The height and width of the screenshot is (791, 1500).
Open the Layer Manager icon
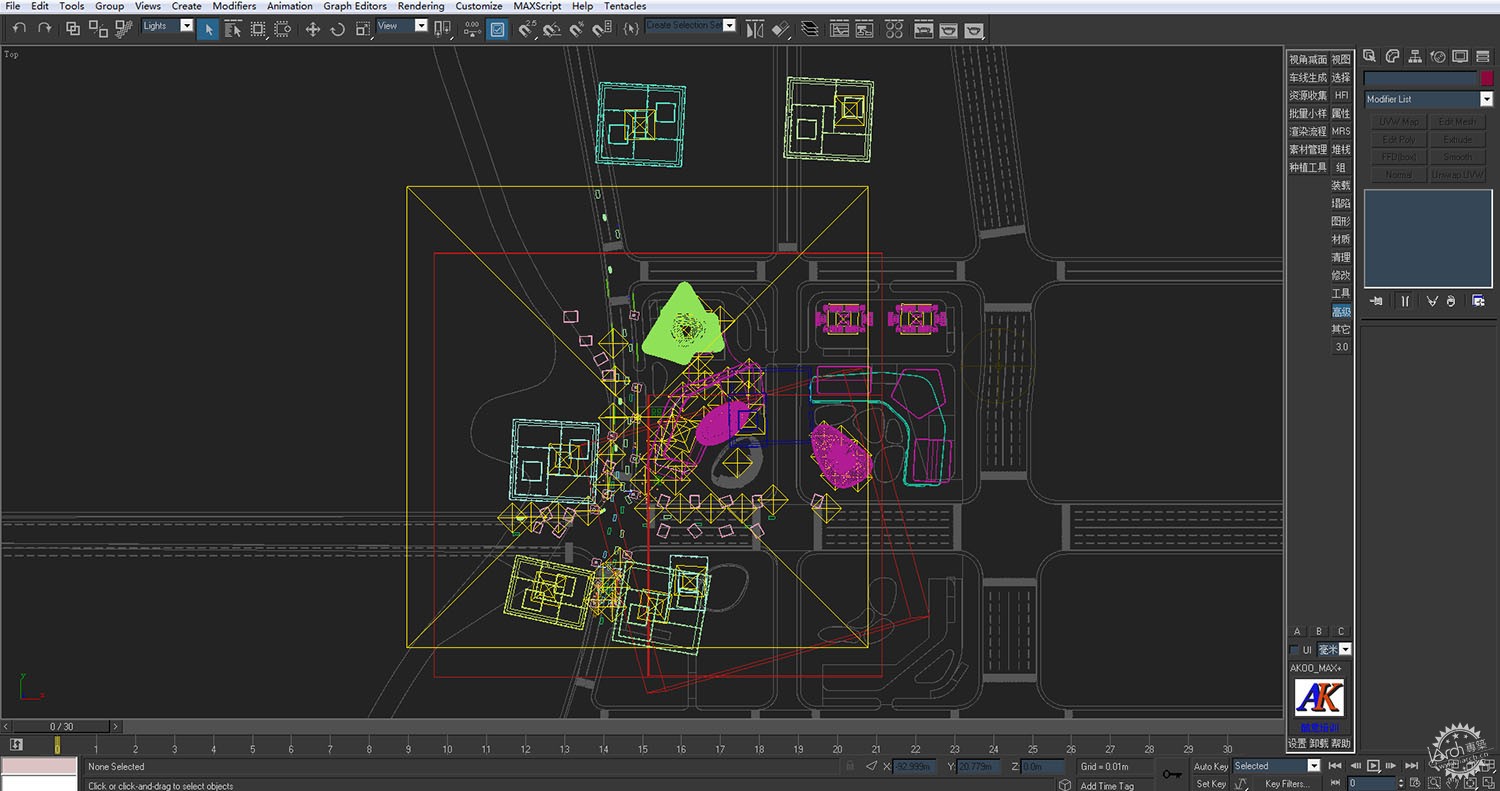pyautogui.click(x=812, y=29)
